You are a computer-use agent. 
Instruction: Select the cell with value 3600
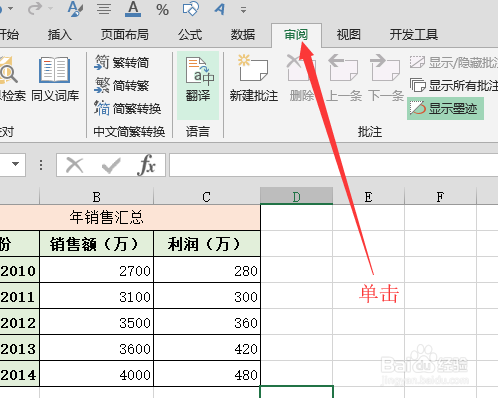(97, 348)
